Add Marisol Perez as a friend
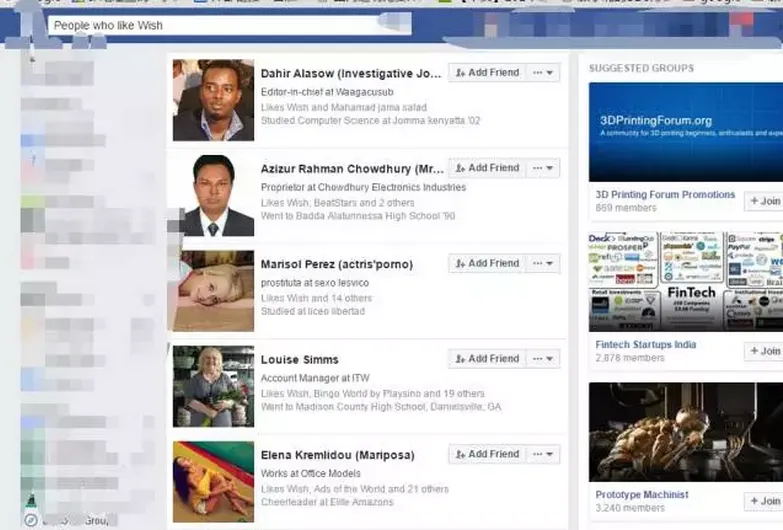Image resolution: width=783 pixels, height=530 pixels. pos(487,264)
